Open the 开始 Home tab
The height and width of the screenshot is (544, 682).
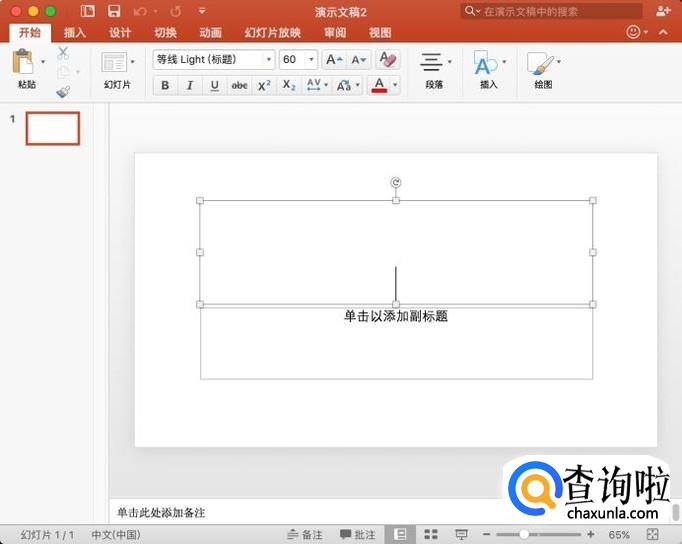30,32
